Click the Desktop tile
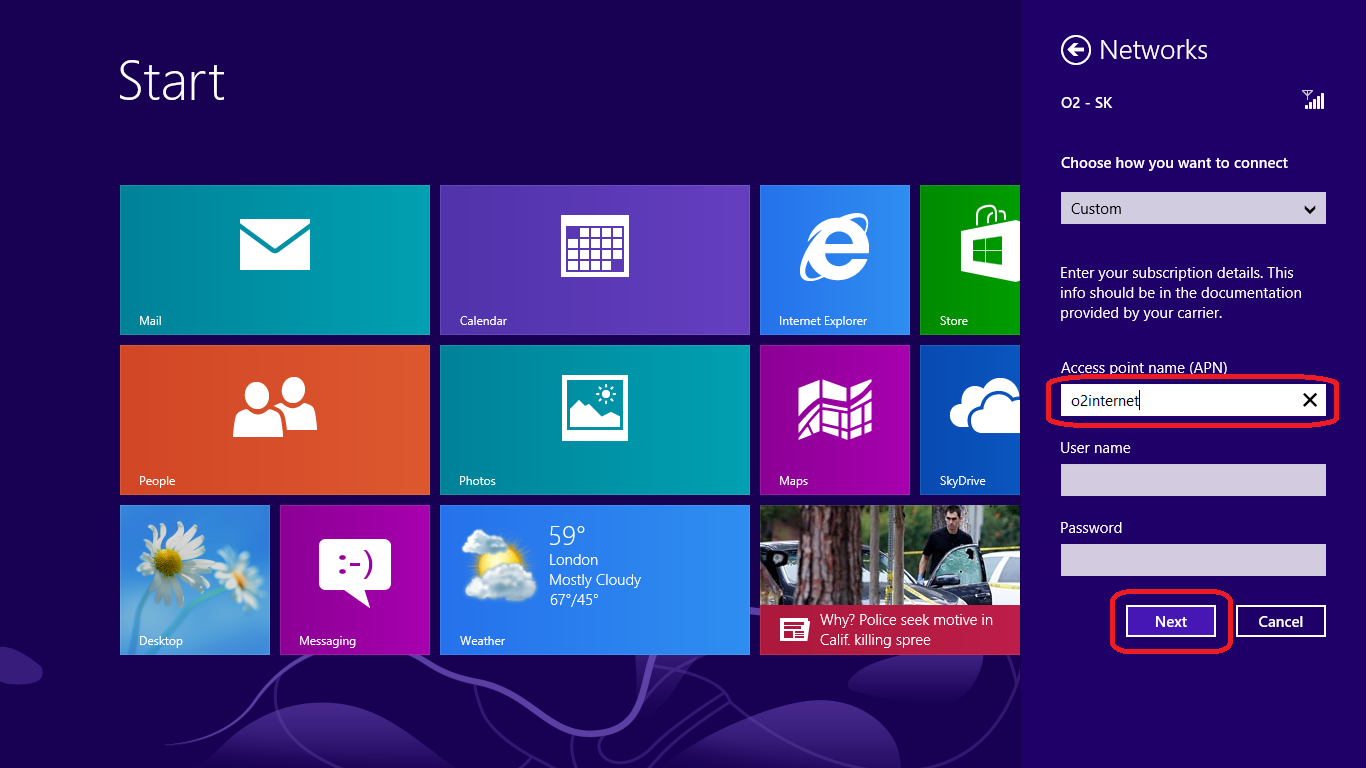The width and height of the screenshot is (1366, 768). (194, 579)
